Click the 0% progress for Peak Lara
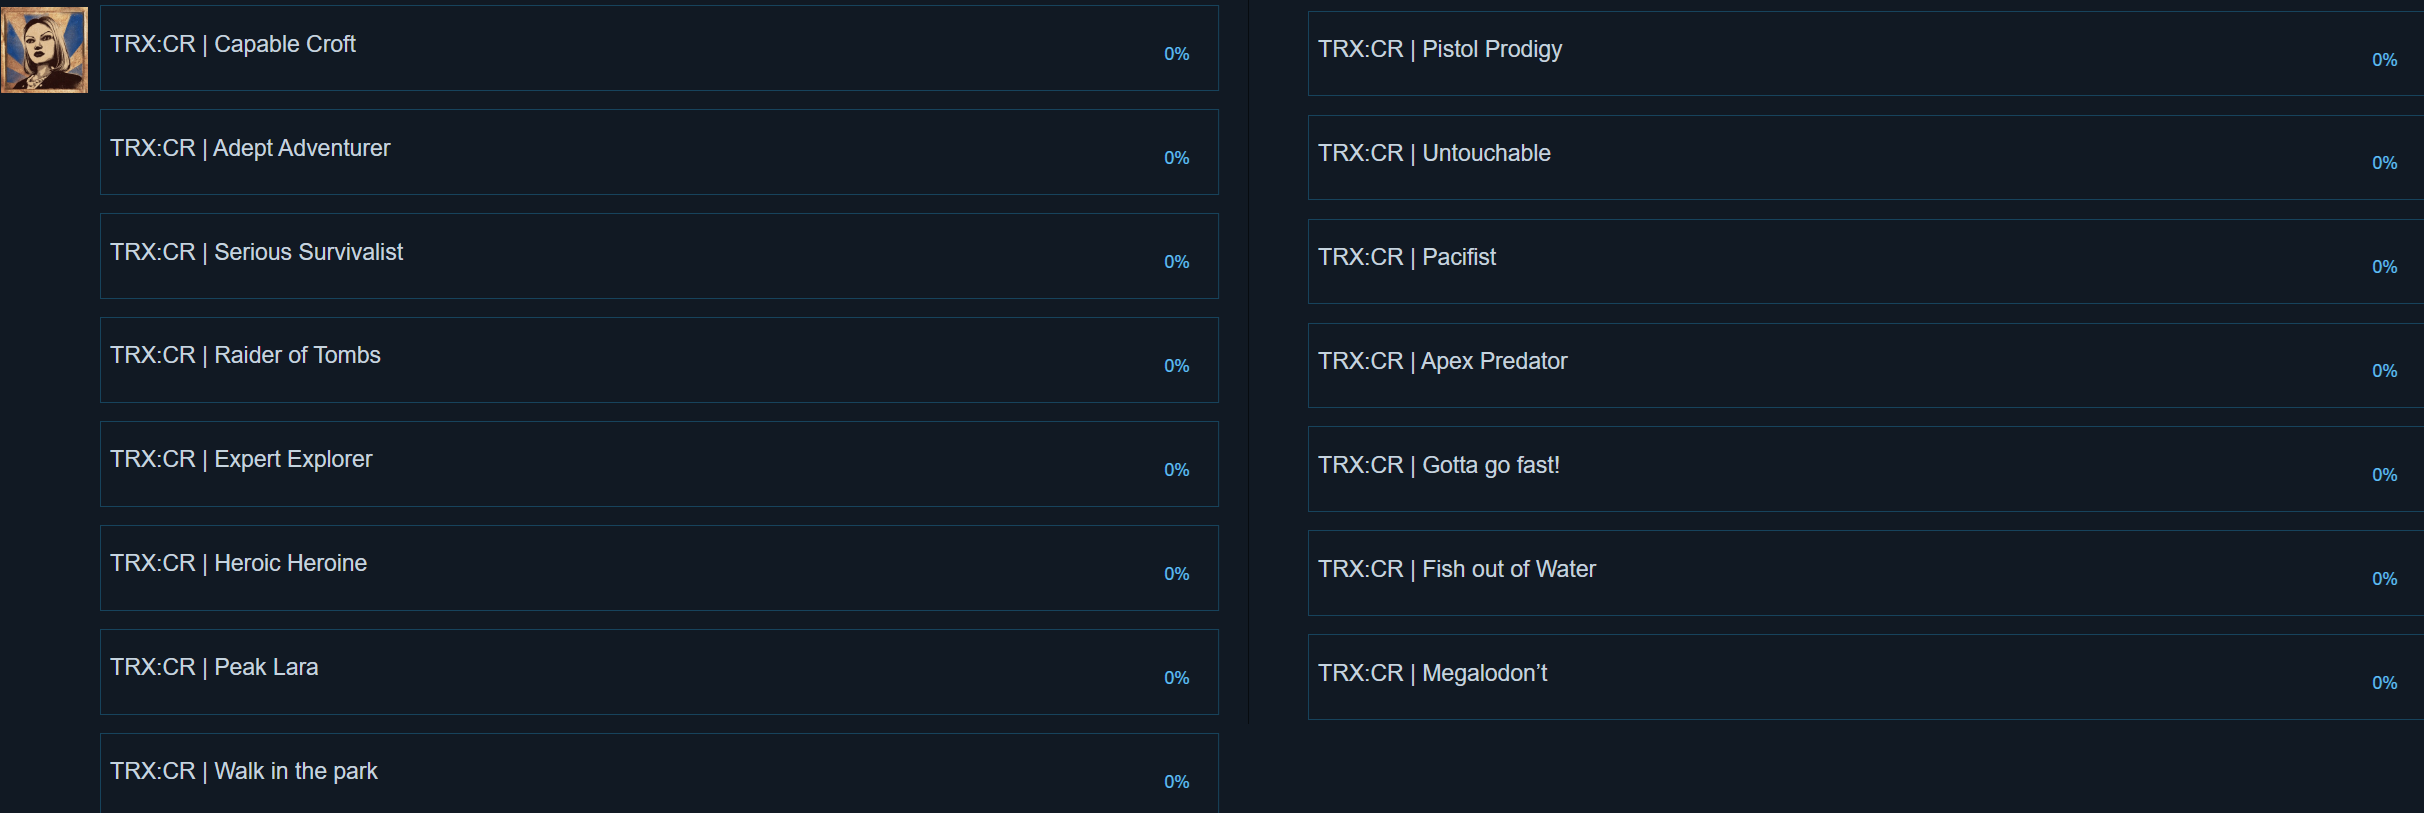This screenshot has height=813, width=2424. (1176, 678)
